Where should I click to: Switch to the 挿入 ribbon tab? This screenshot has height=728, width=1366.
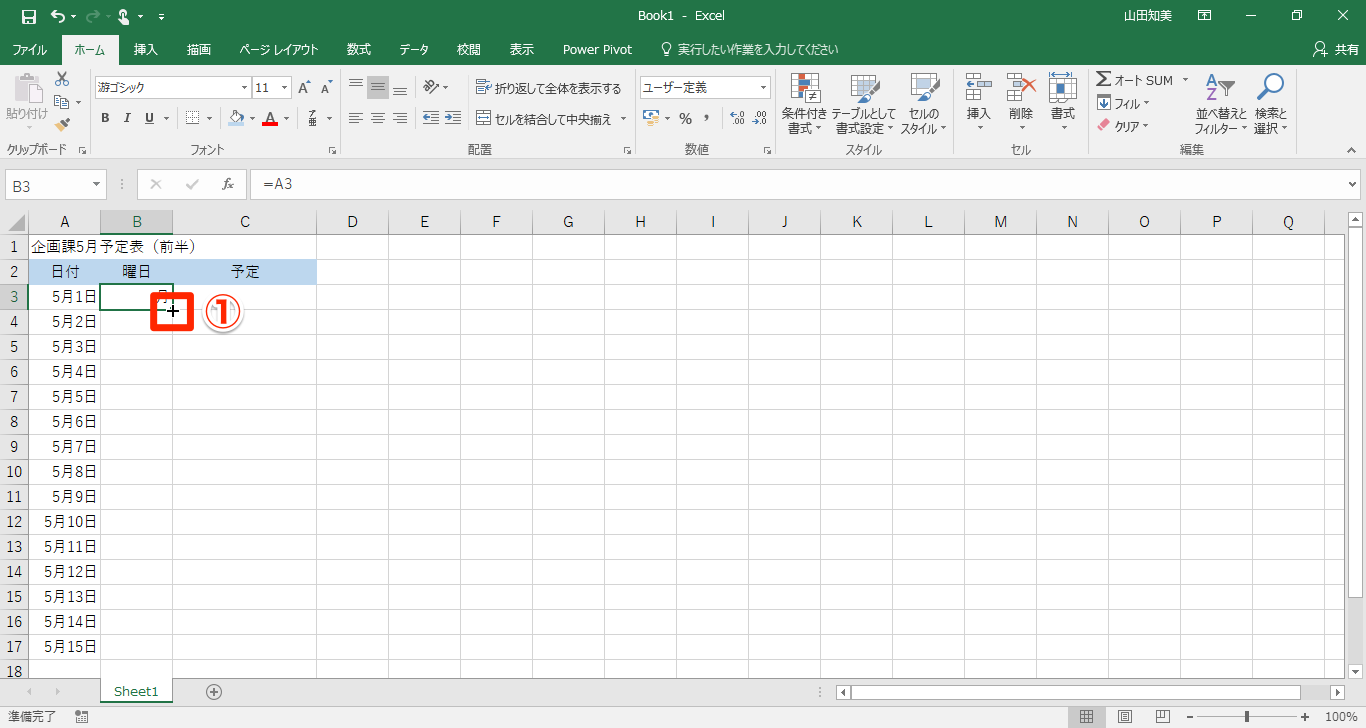coord(146,49)
